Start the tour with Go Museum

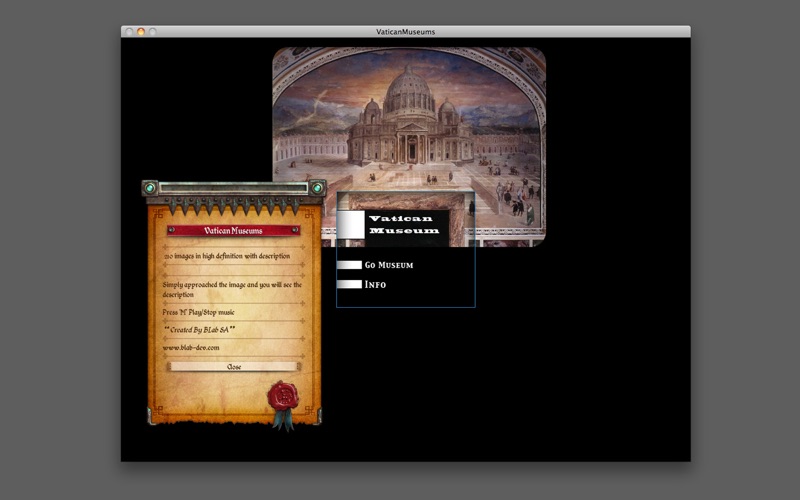coord(389,265)
